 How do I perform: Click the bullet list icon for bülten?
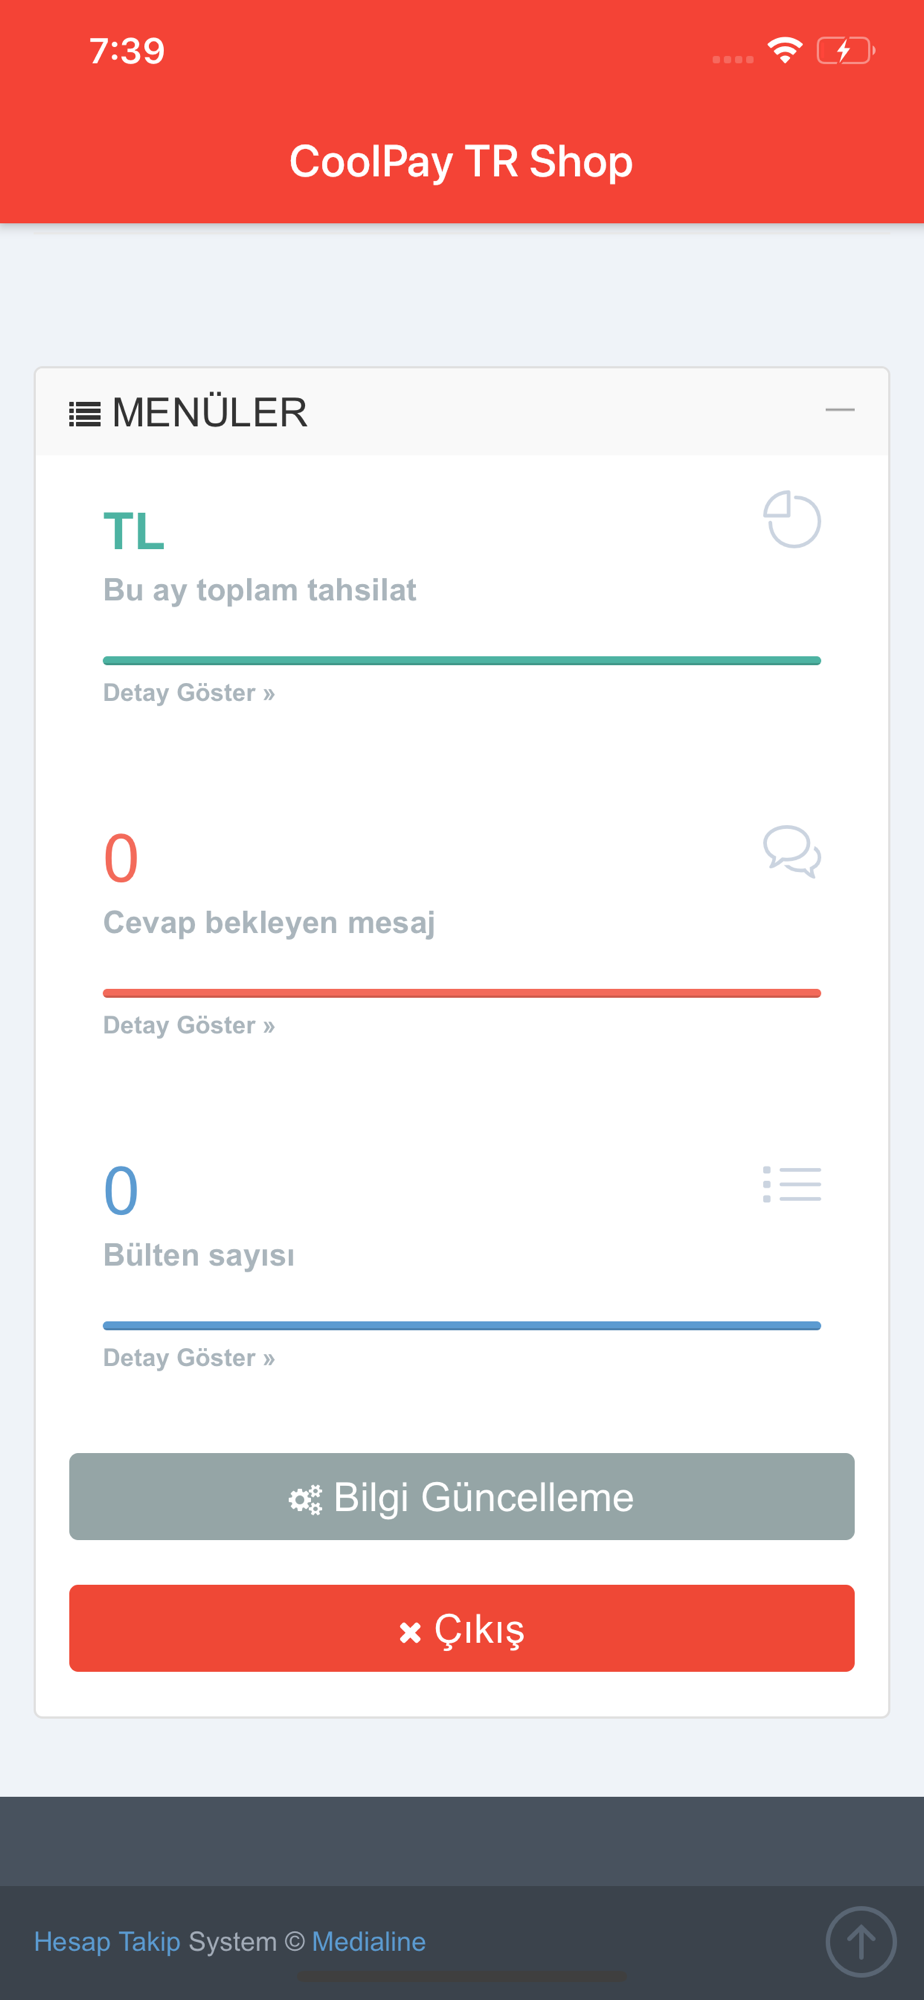point(792,1184)
